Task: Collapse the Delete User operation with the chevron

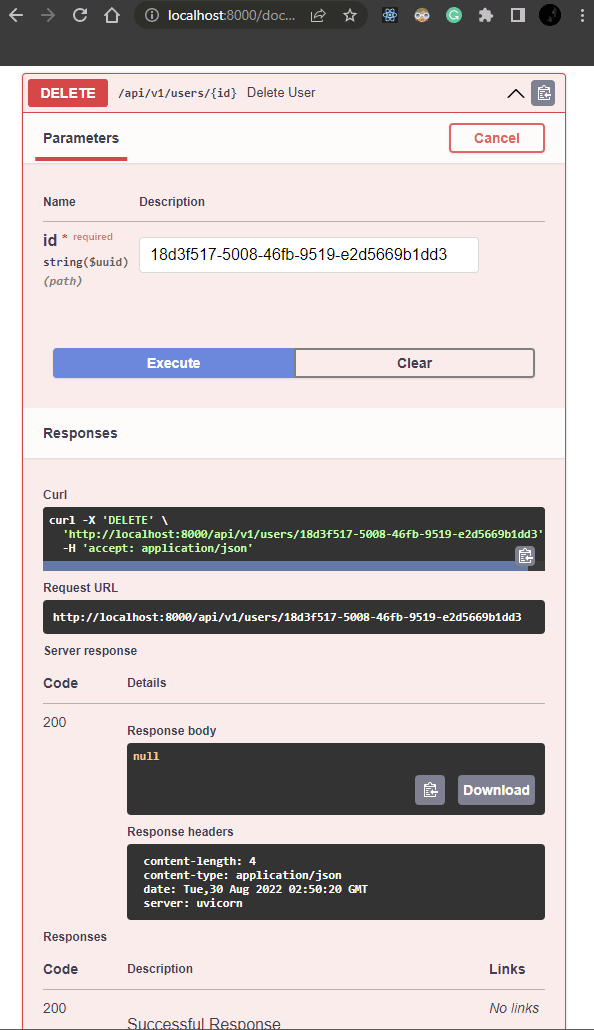Action: pos(515,92)
